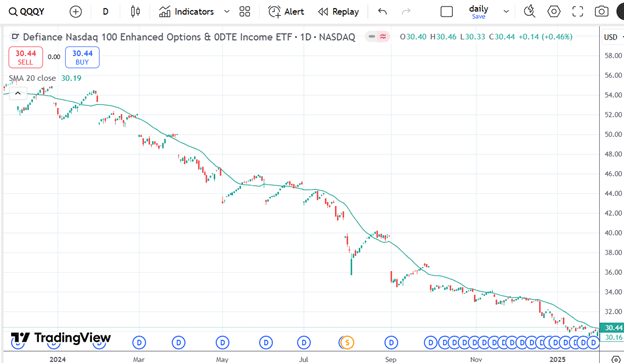Click the 40.00 price axis label

click(x=613, y=233)
